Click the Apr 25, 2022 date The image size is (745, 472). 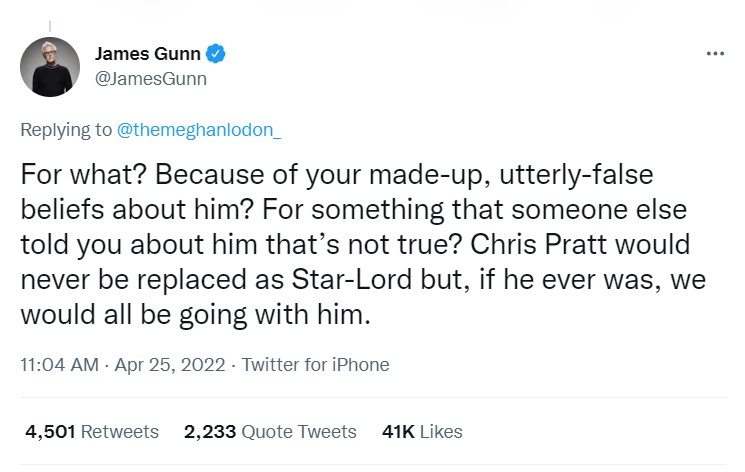(x=170, y=365)
